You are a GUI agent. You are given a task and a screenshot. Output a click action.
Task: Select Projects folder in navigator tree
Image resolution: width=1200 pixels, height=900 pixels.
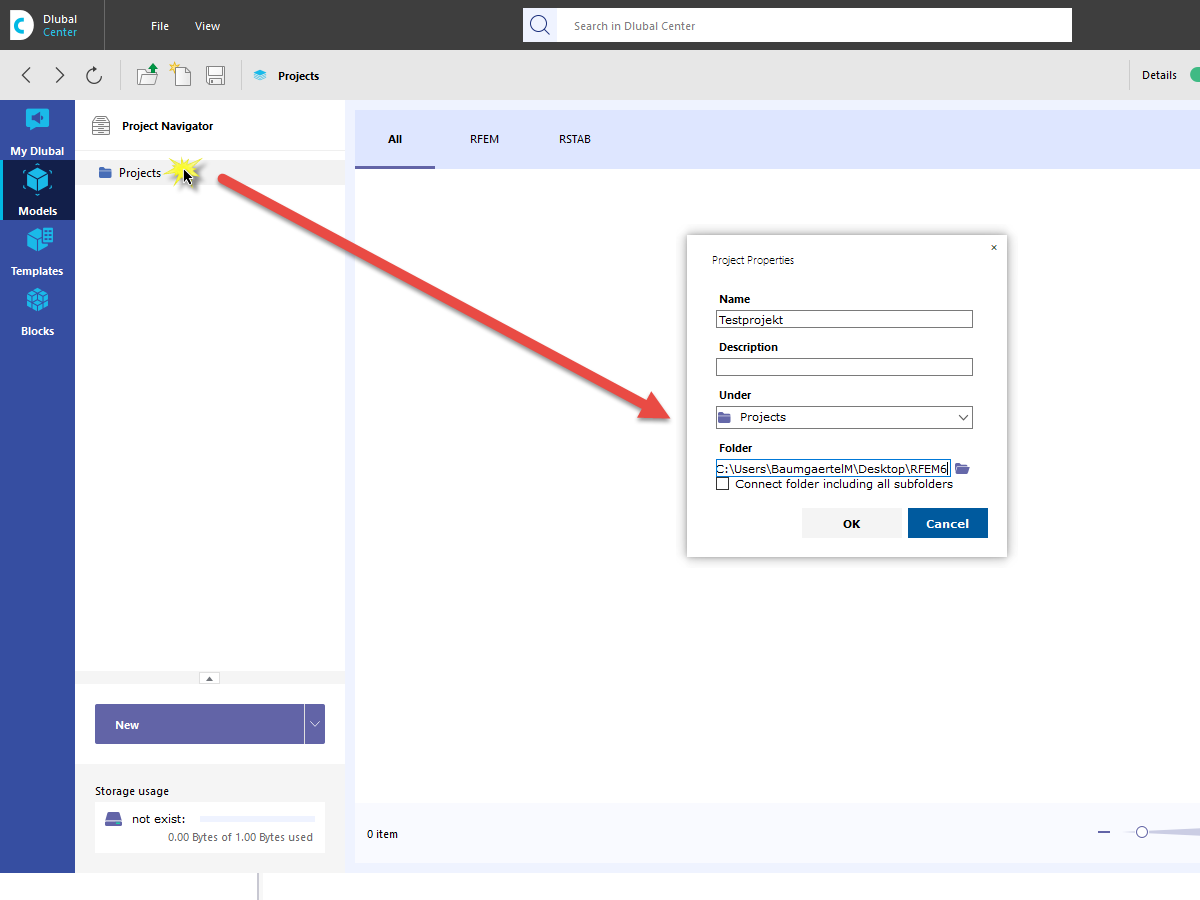pyautogui.click(x=210, y=173)
